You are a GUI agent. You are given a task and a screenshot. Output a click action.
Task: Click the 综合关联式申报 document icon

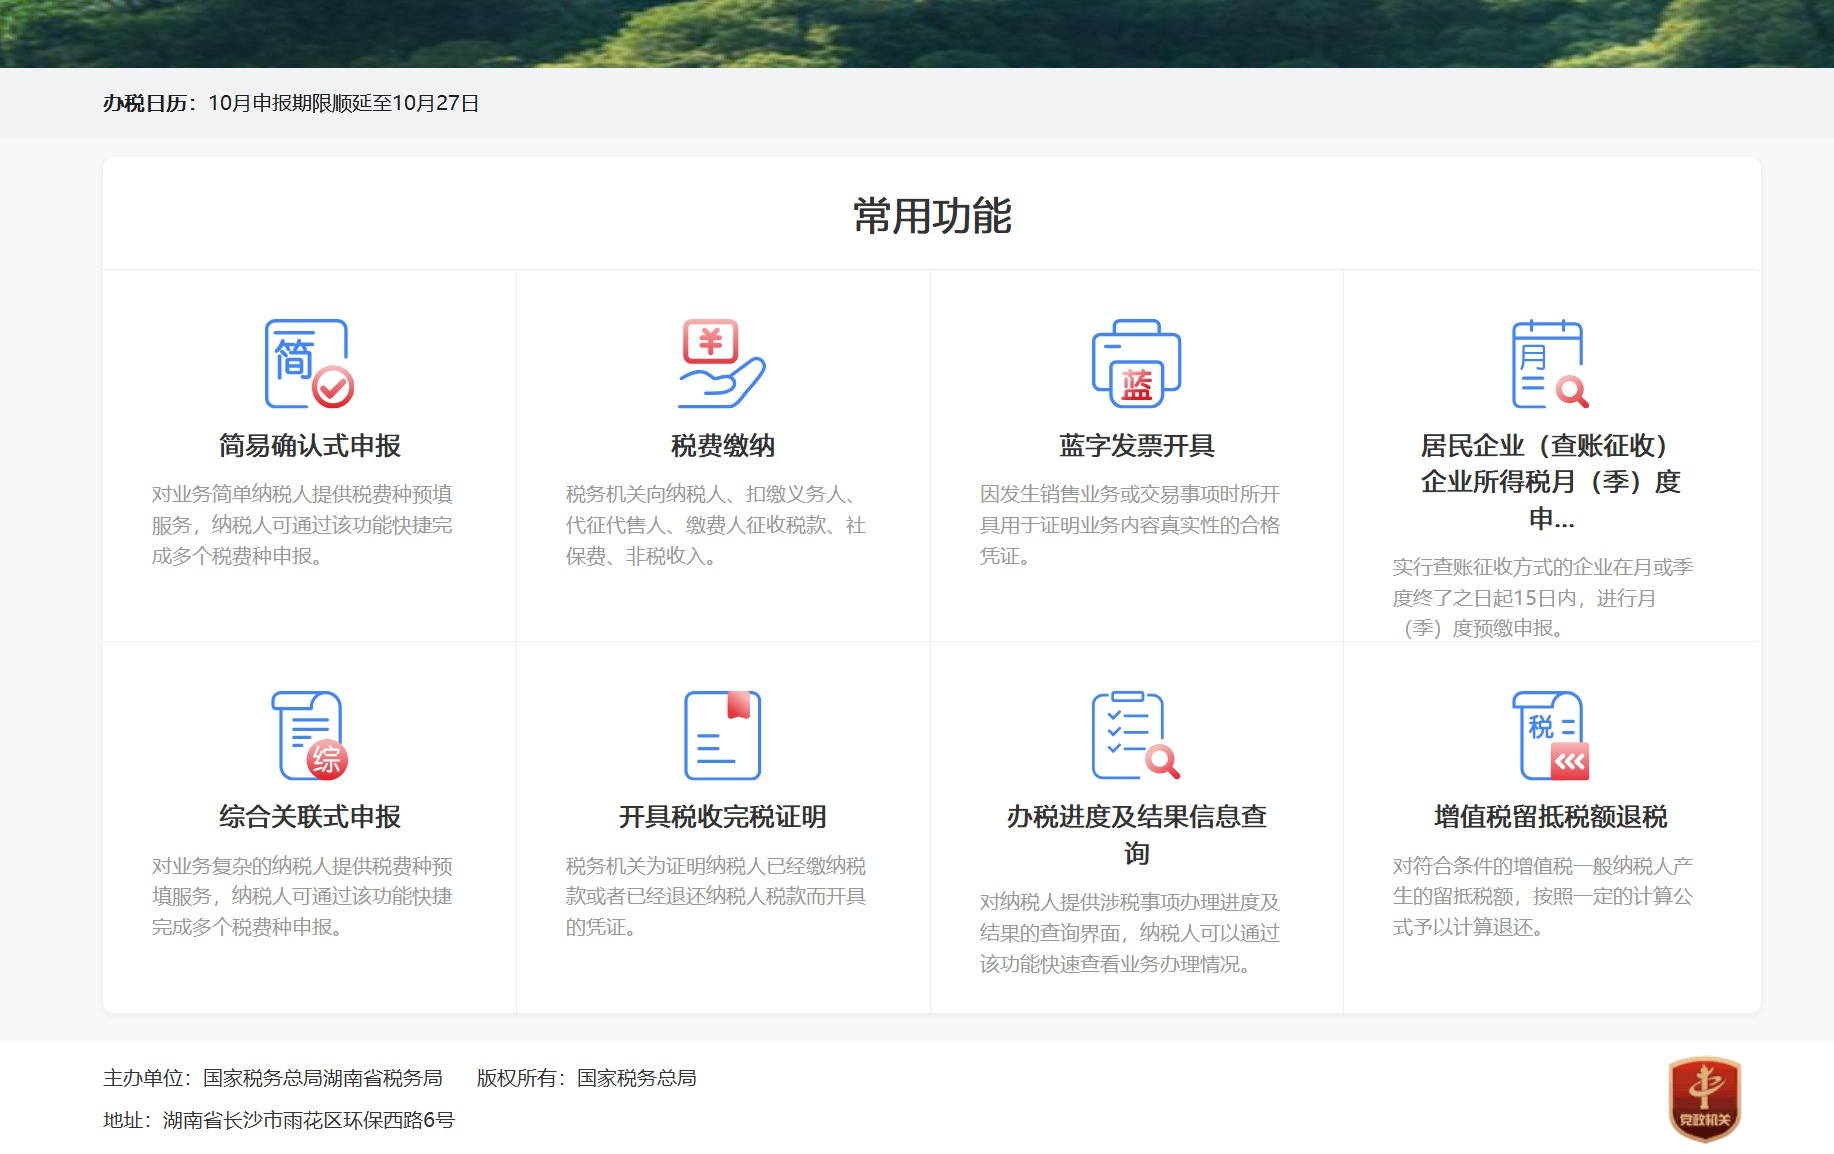pyautogui.click(x=309, y=736)
